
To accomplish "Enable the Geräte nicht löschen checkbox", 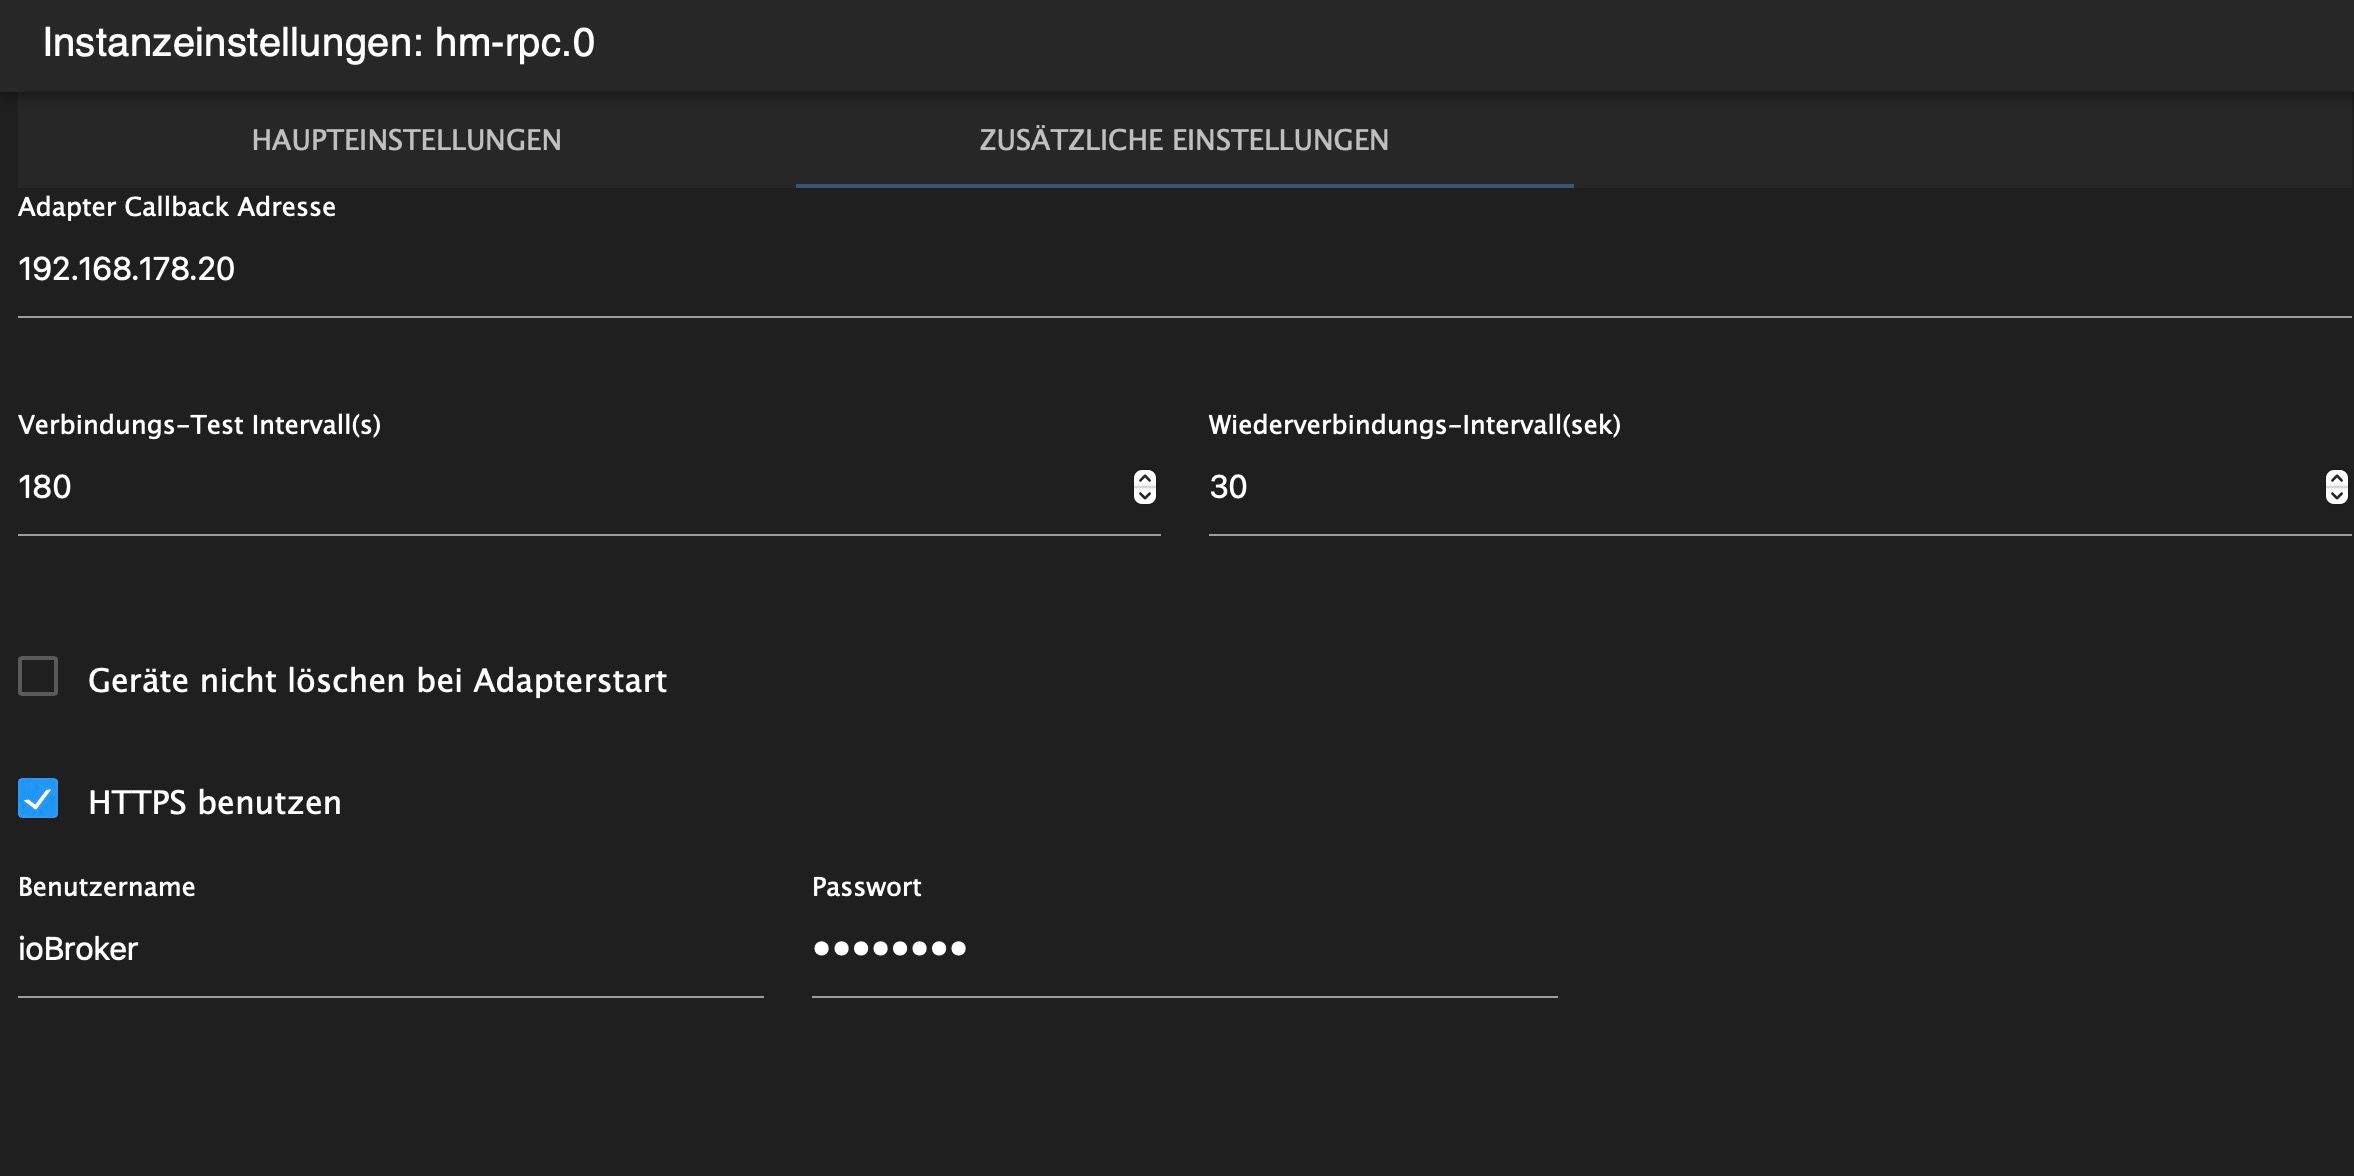I will 38,677.
